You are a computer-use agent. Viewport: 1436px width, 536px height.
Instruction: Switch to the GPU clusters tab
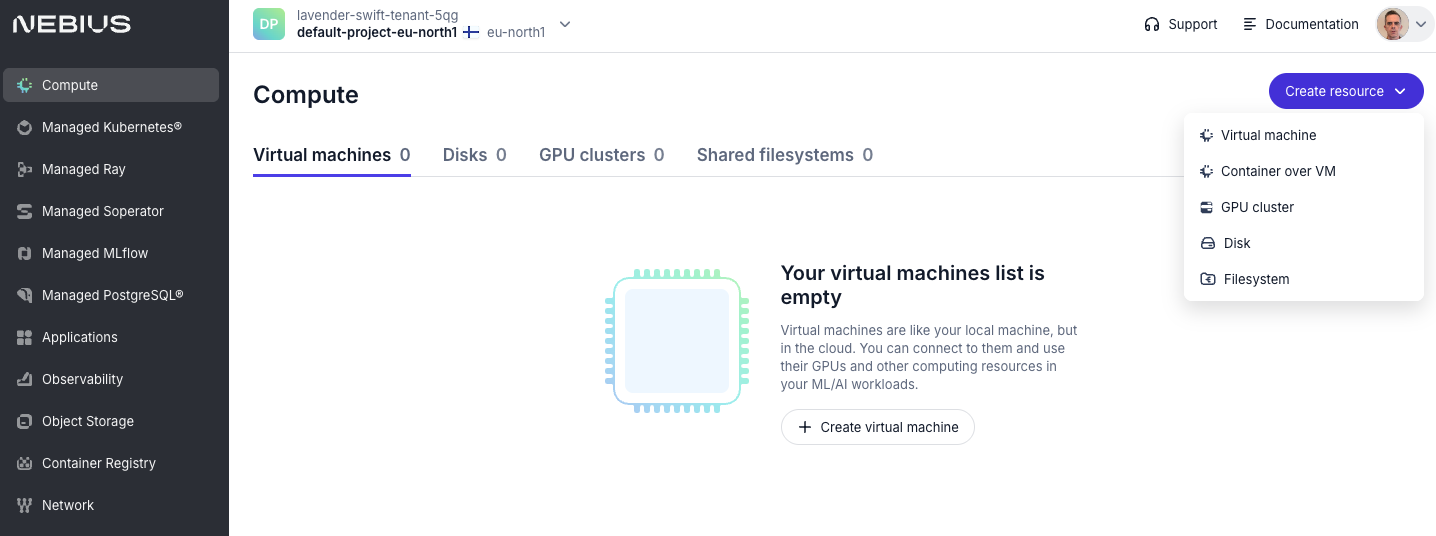click(601, 155)
